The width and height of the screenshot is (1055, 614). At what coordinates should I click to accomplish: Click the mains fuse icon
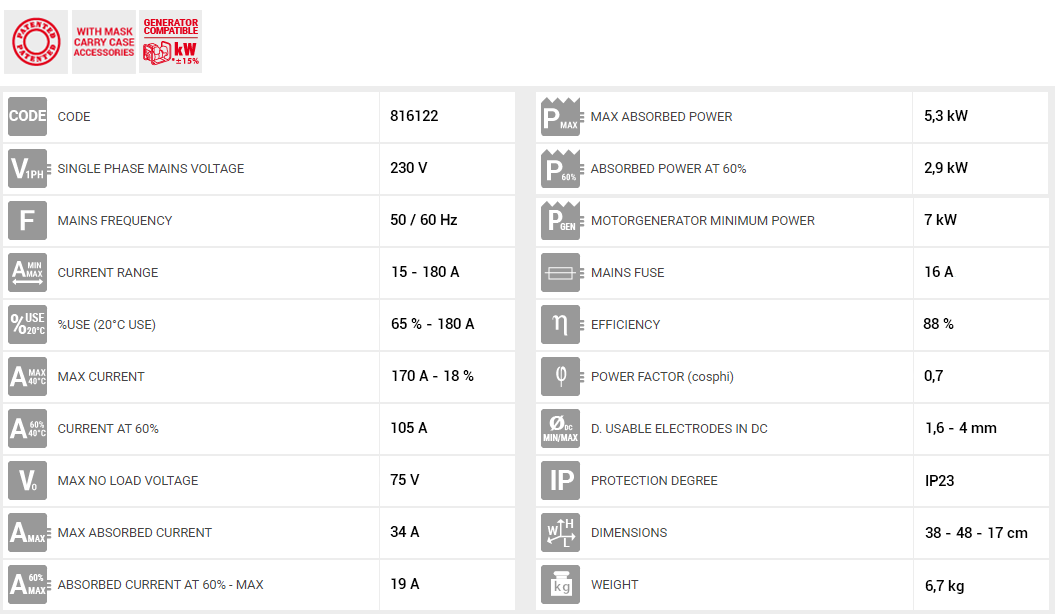coord(560,272)
